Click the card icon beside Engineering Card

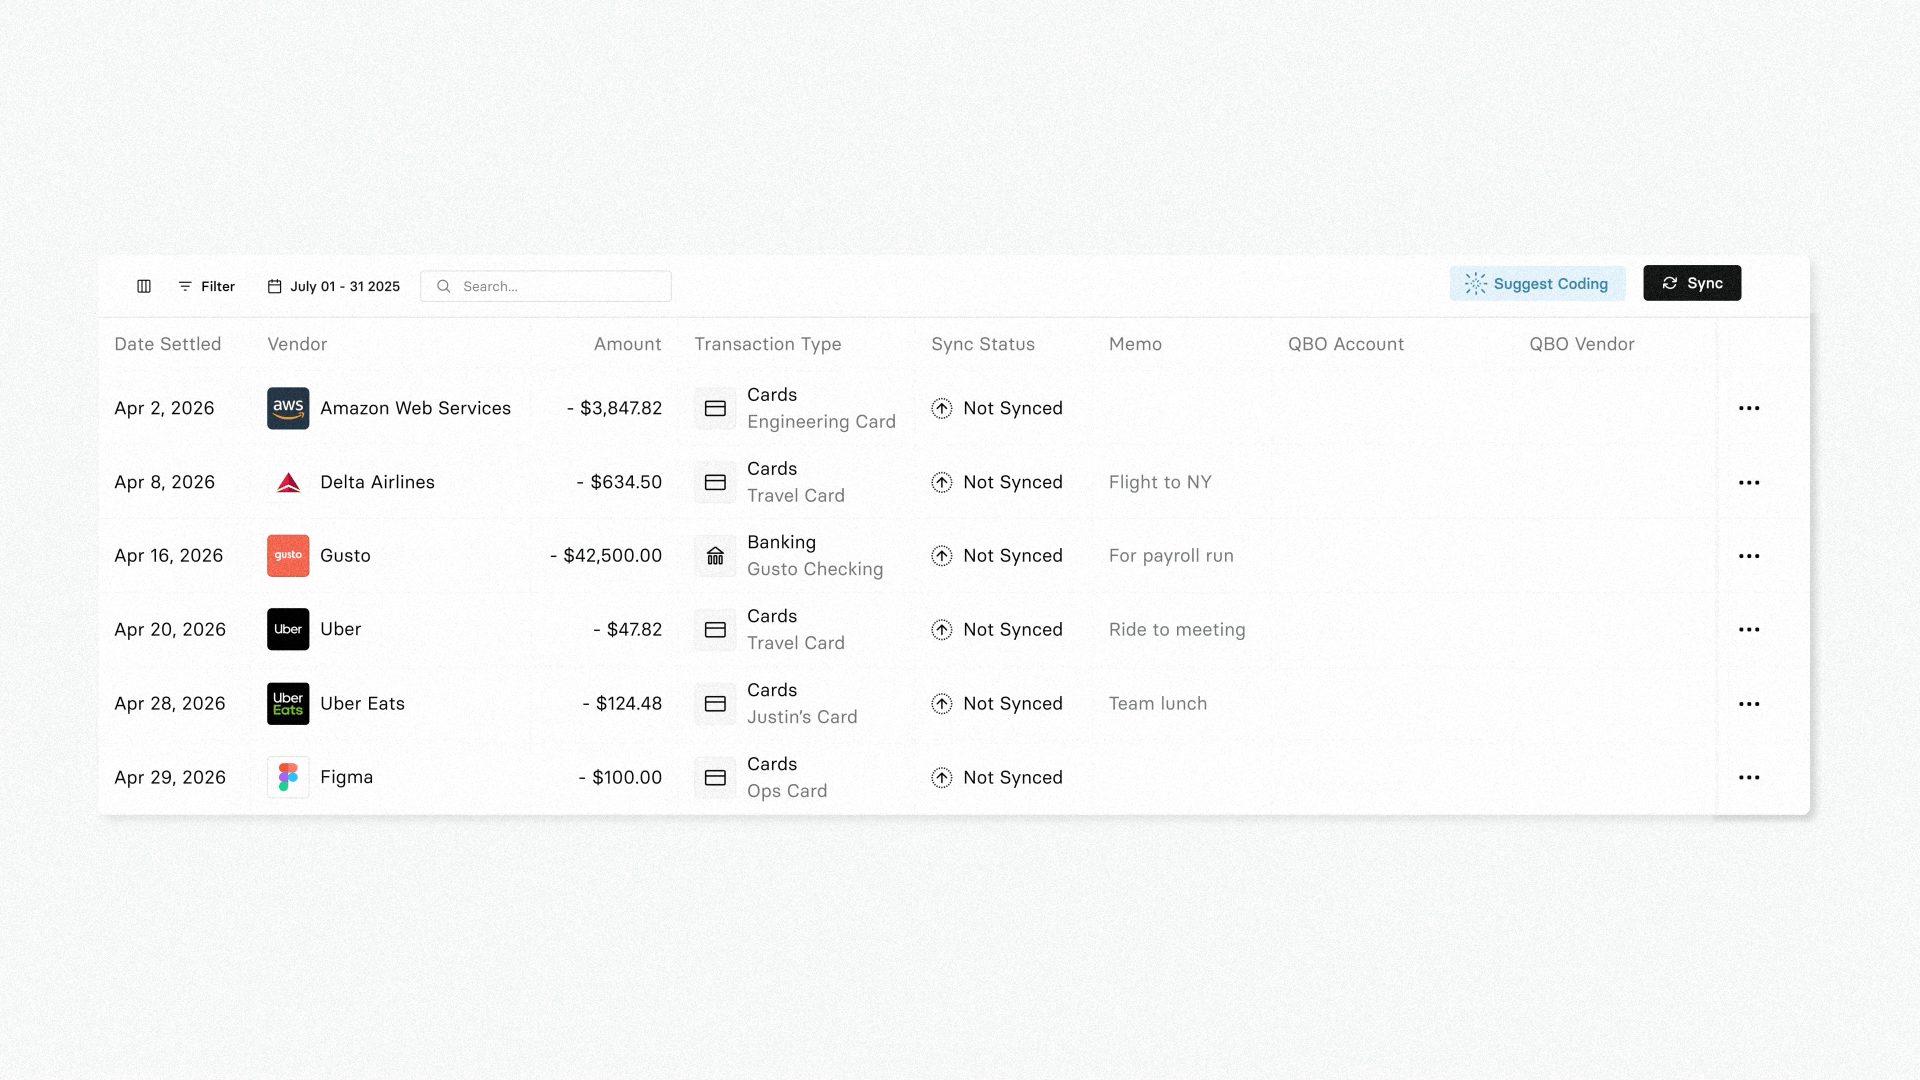[715, 408]
